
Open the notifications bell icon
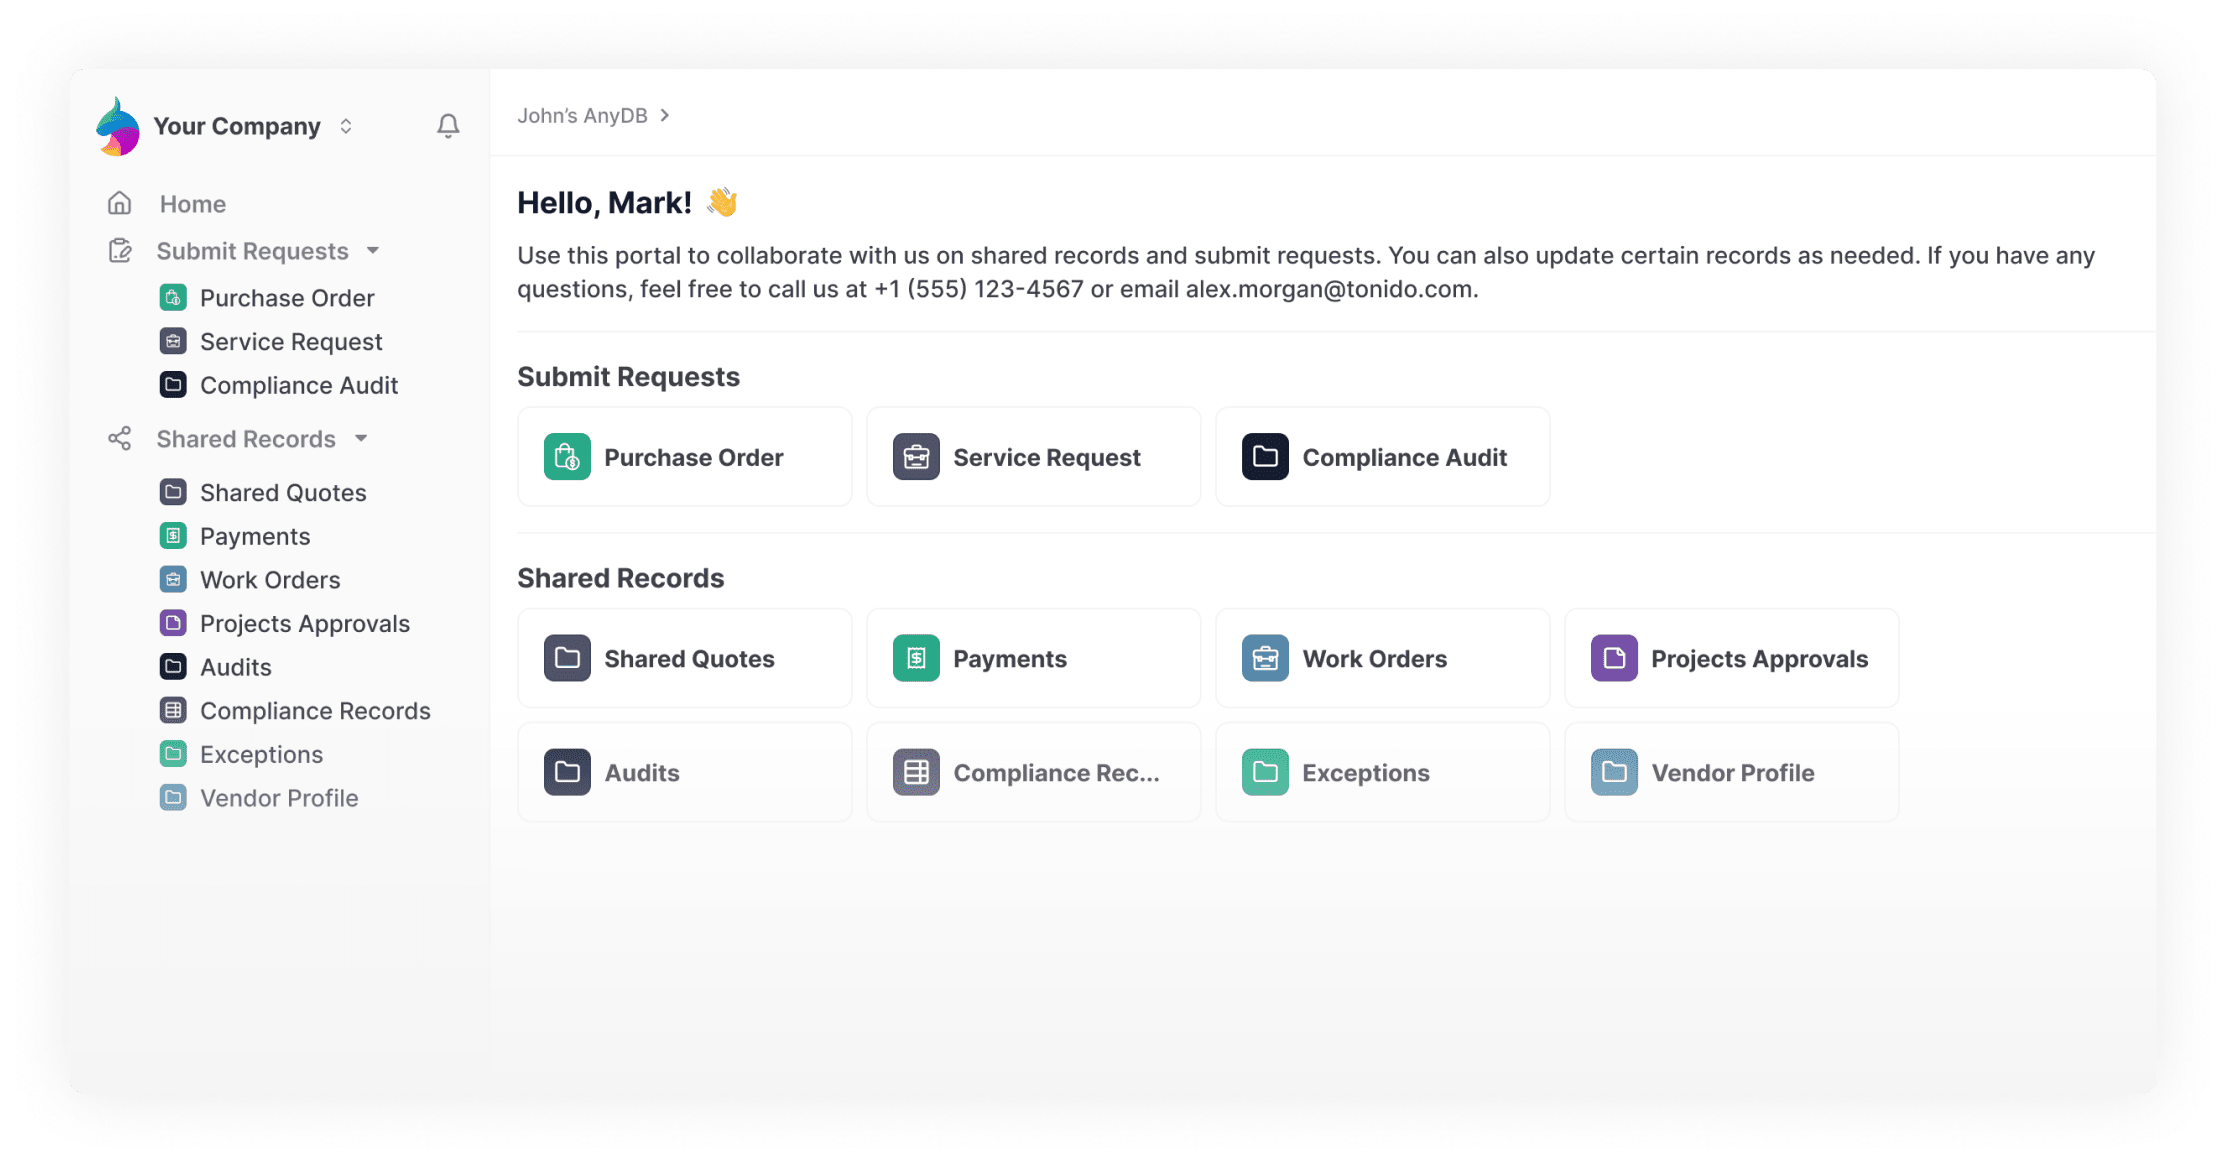coord(448,126)
